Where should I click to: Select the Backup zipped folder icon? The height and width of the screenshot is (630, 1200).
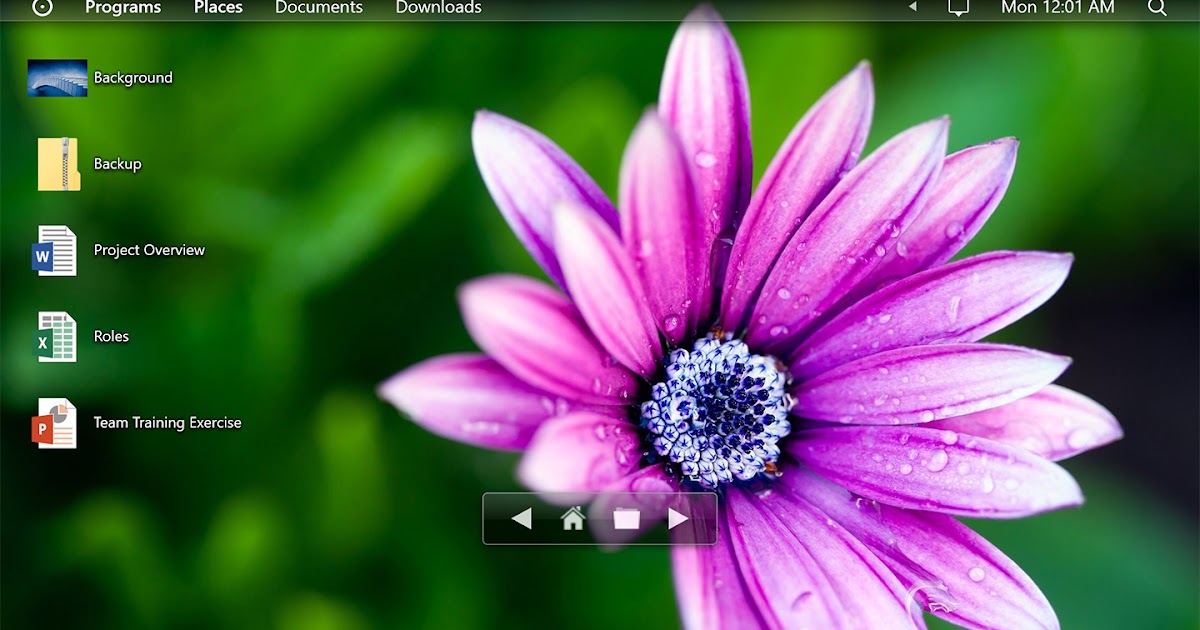pyautogui.click(x=58, y=164)
